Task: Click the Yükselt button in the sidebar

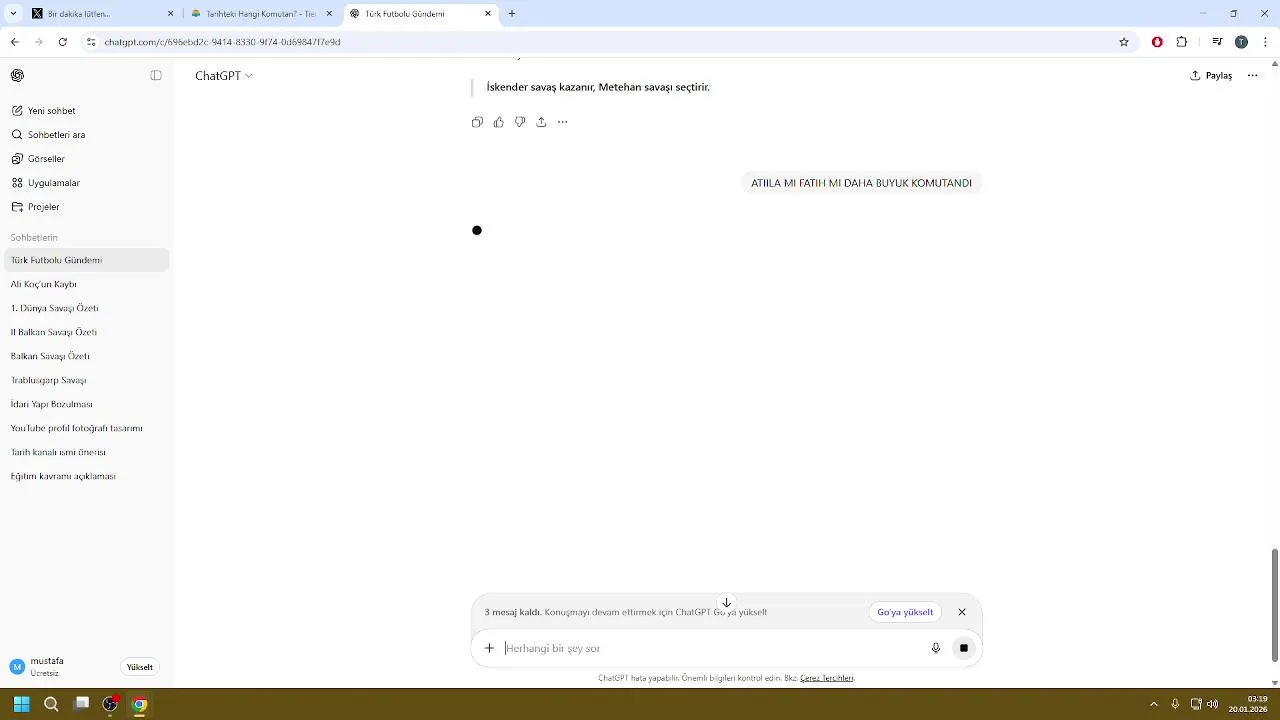Action: (140, 667)
